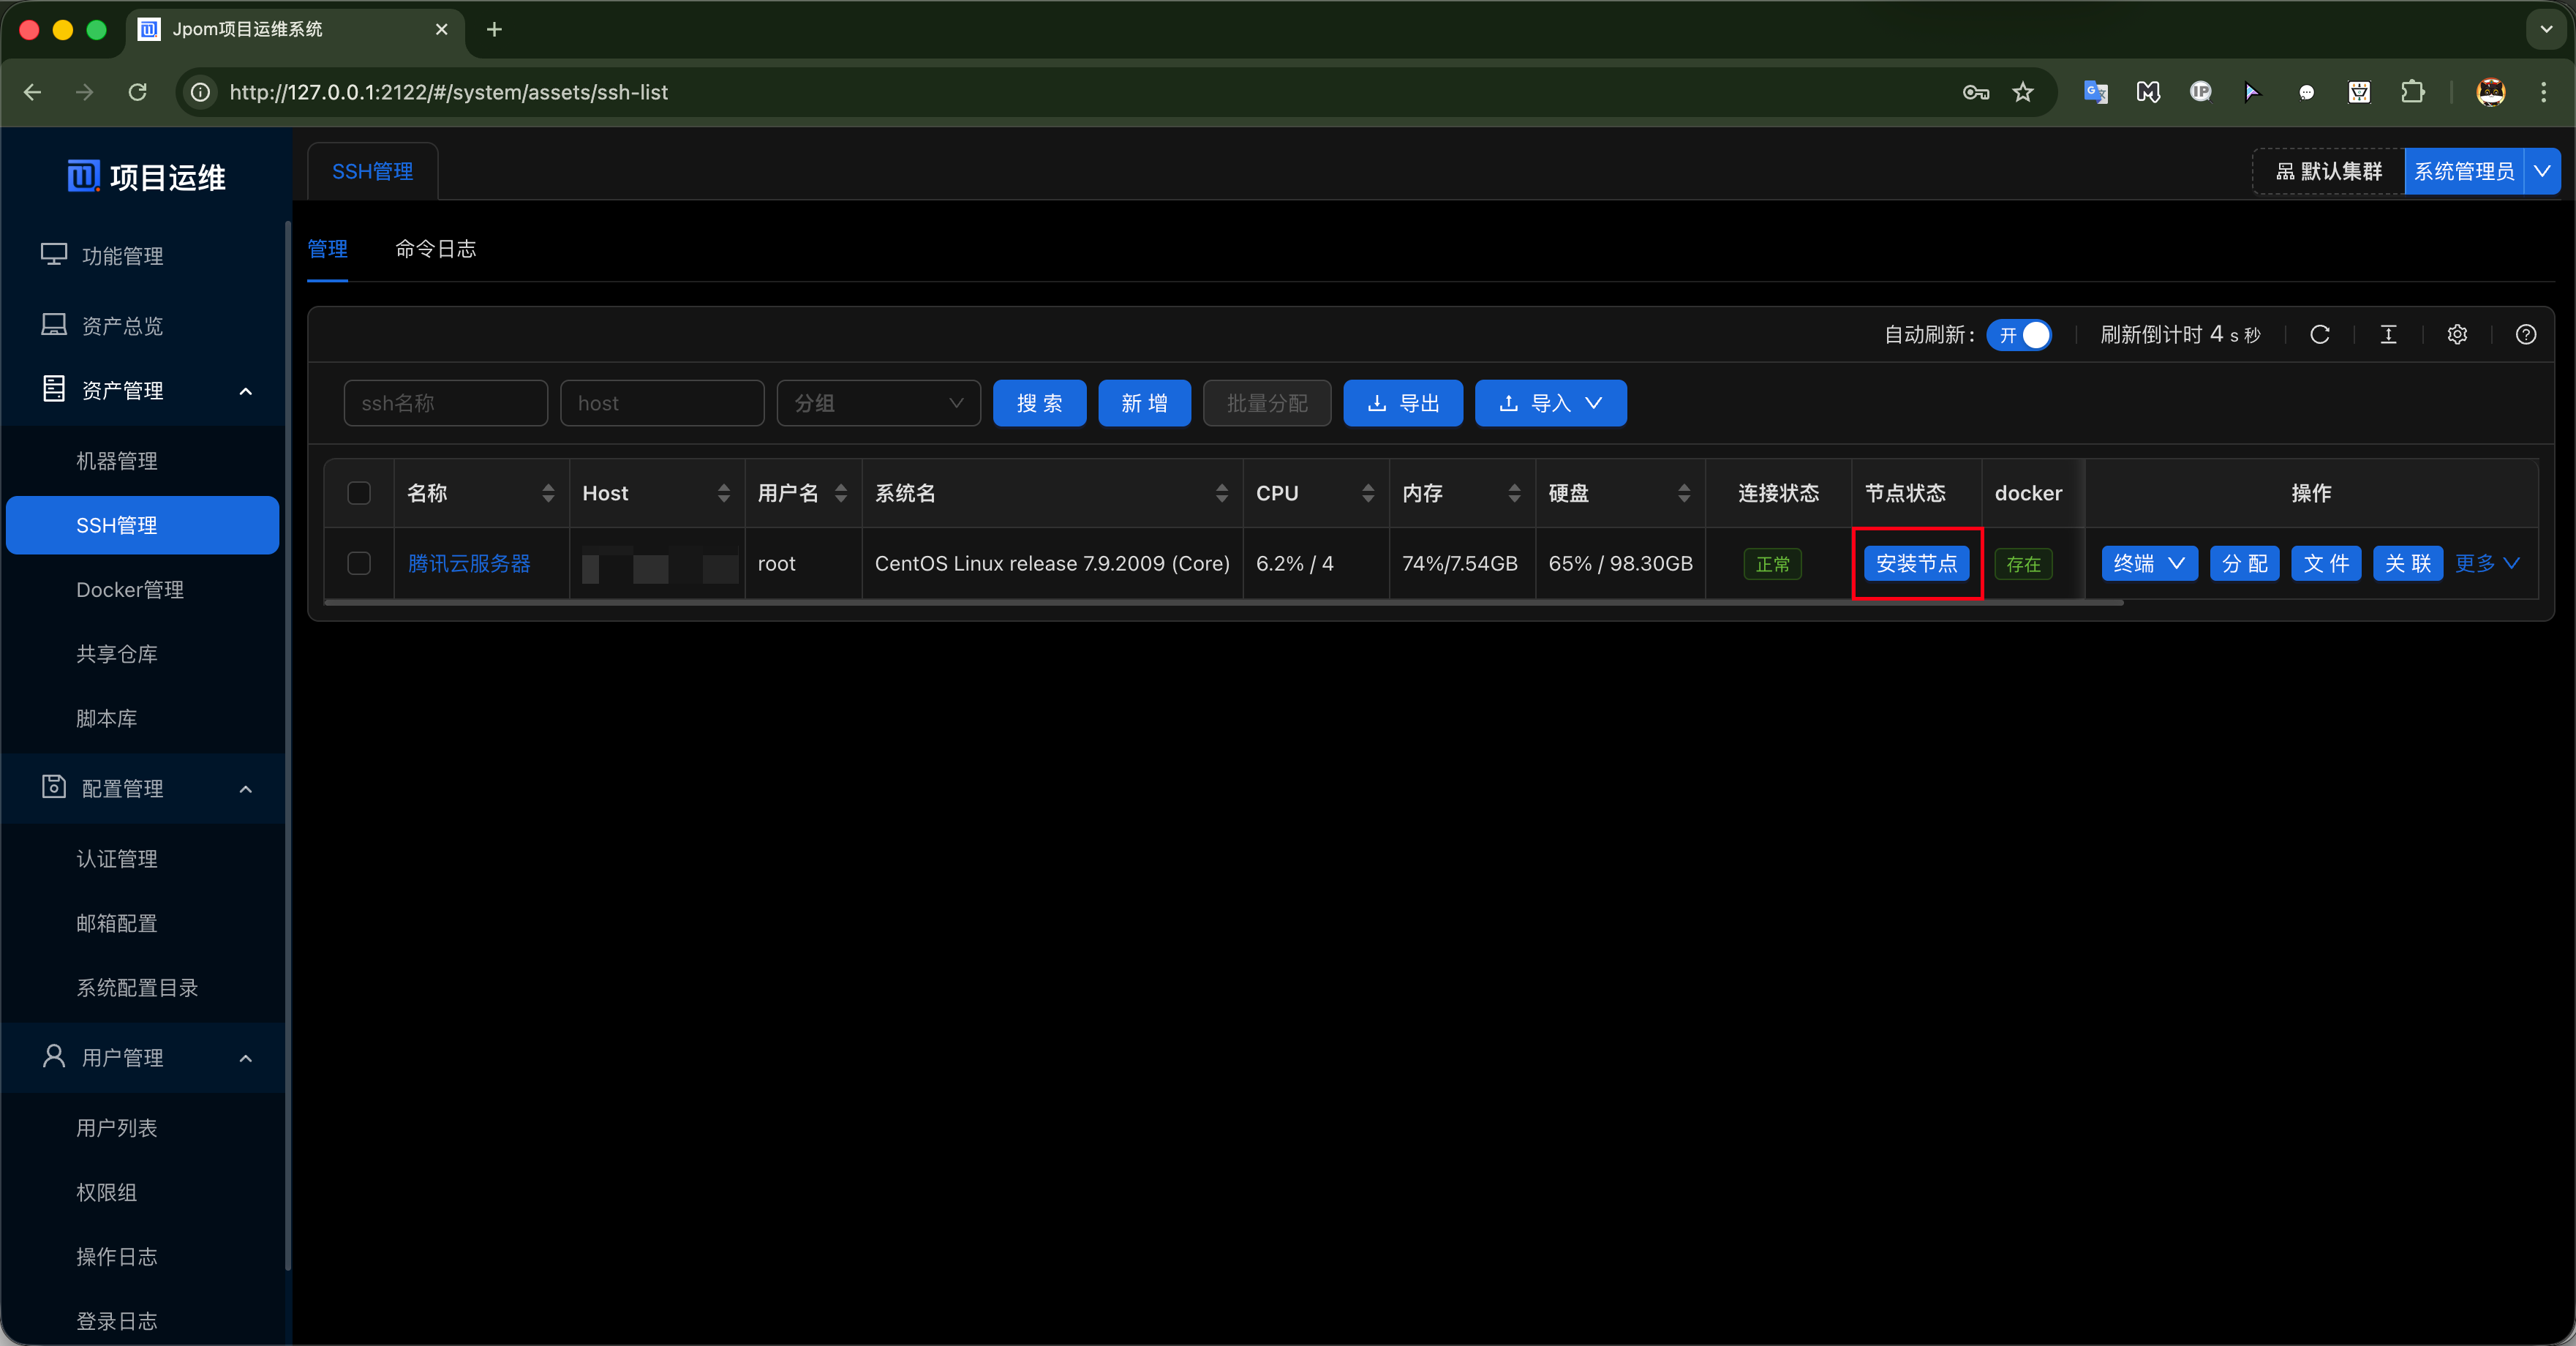Open the 分组 dropdown filter
Viewport: 2576px width, 1346px height.
tap(878, 403)
